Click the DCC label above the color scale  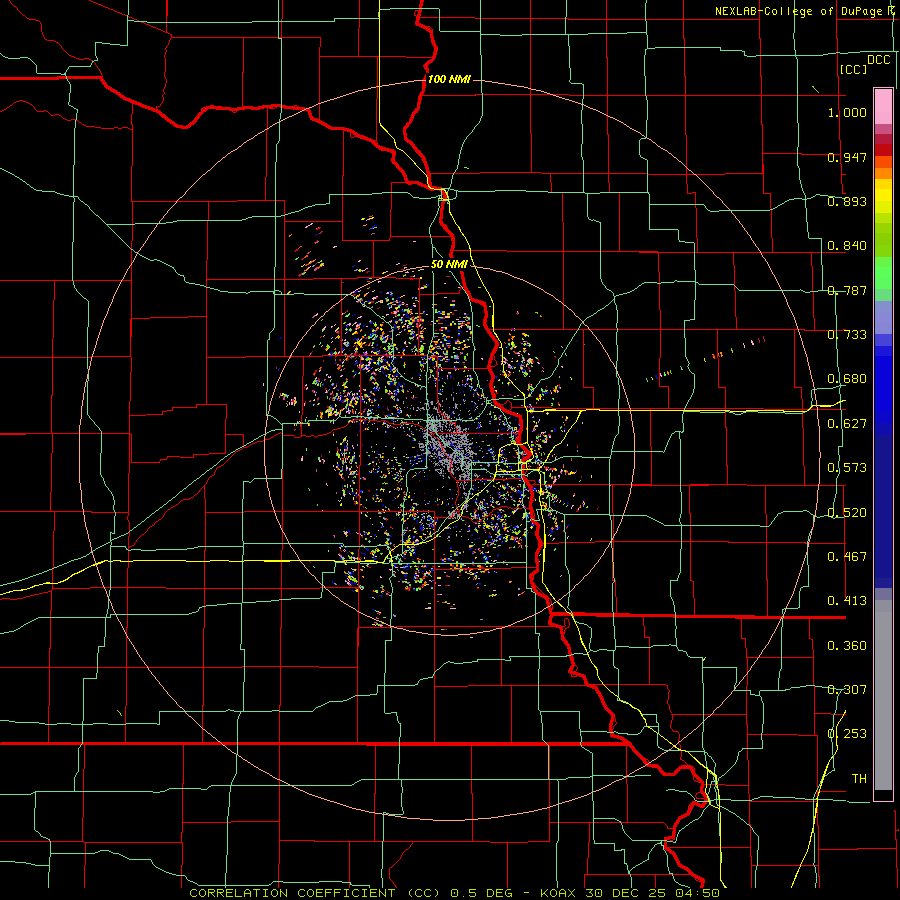click(x=878, y=60)
